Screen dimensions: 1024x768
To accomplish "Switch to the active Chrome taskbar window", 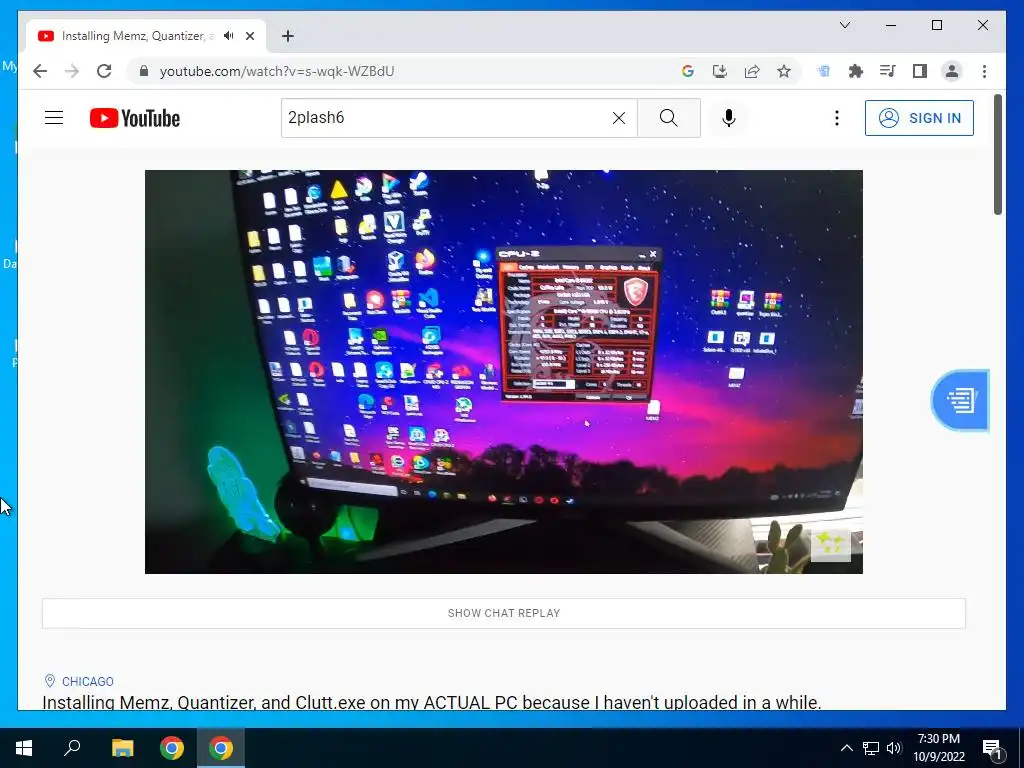I will [221, 748].
